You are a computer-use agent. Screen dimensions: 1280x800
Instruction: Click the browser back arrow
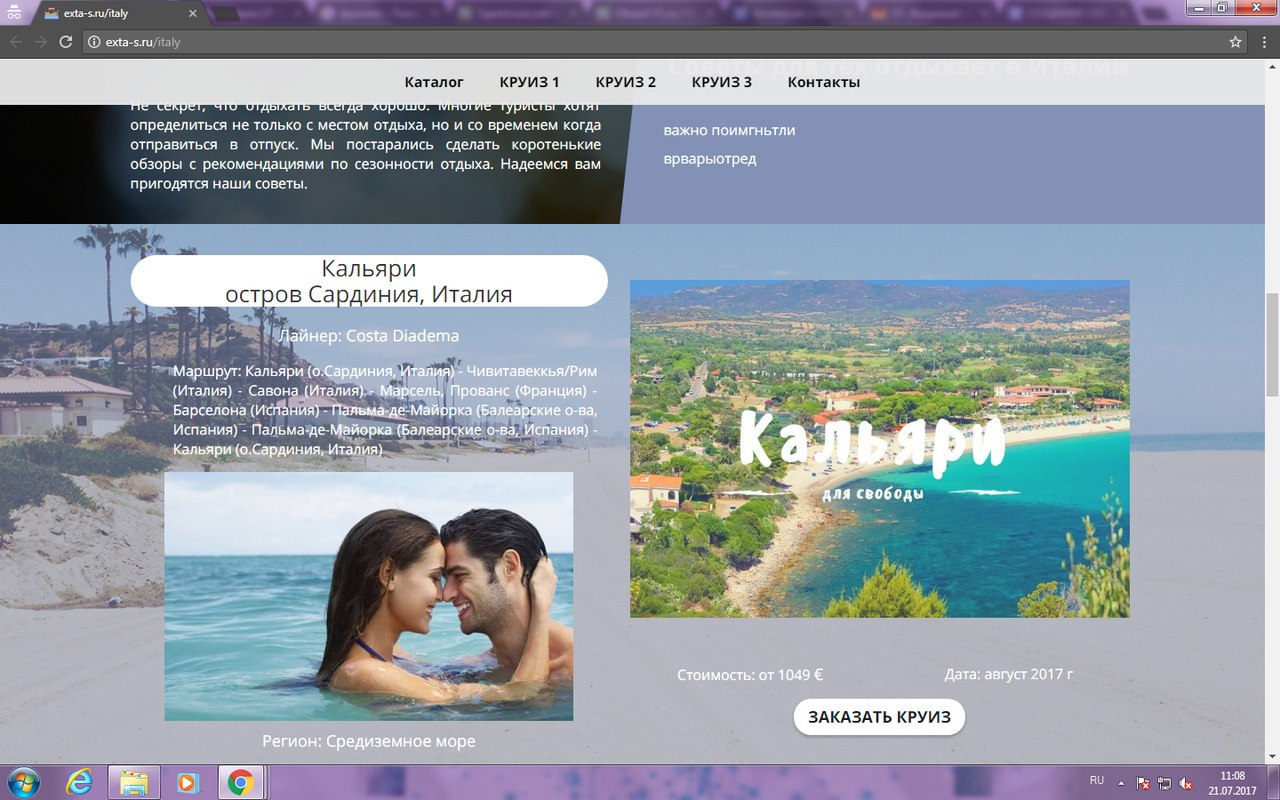(15, 42)
